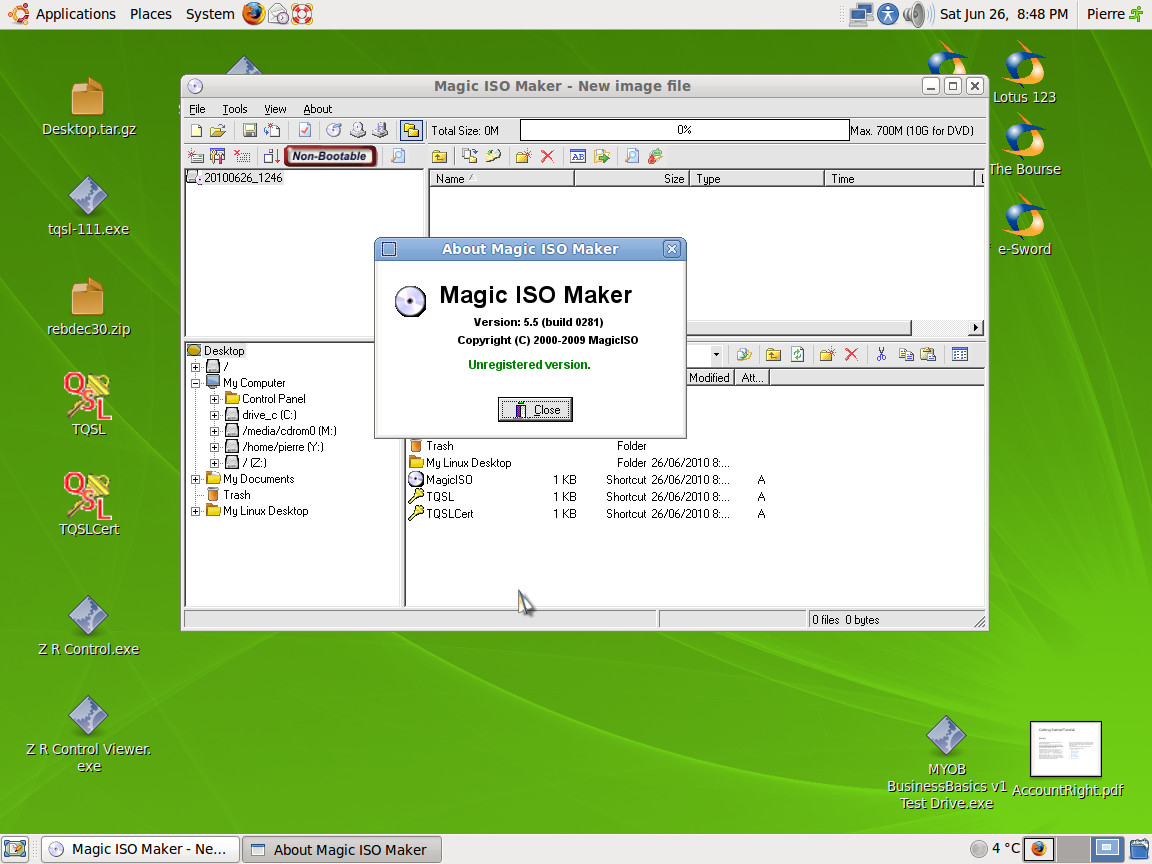Delete selected item with the red X icon
This screenshot has width=1152, height=864.
coord(548,156)
